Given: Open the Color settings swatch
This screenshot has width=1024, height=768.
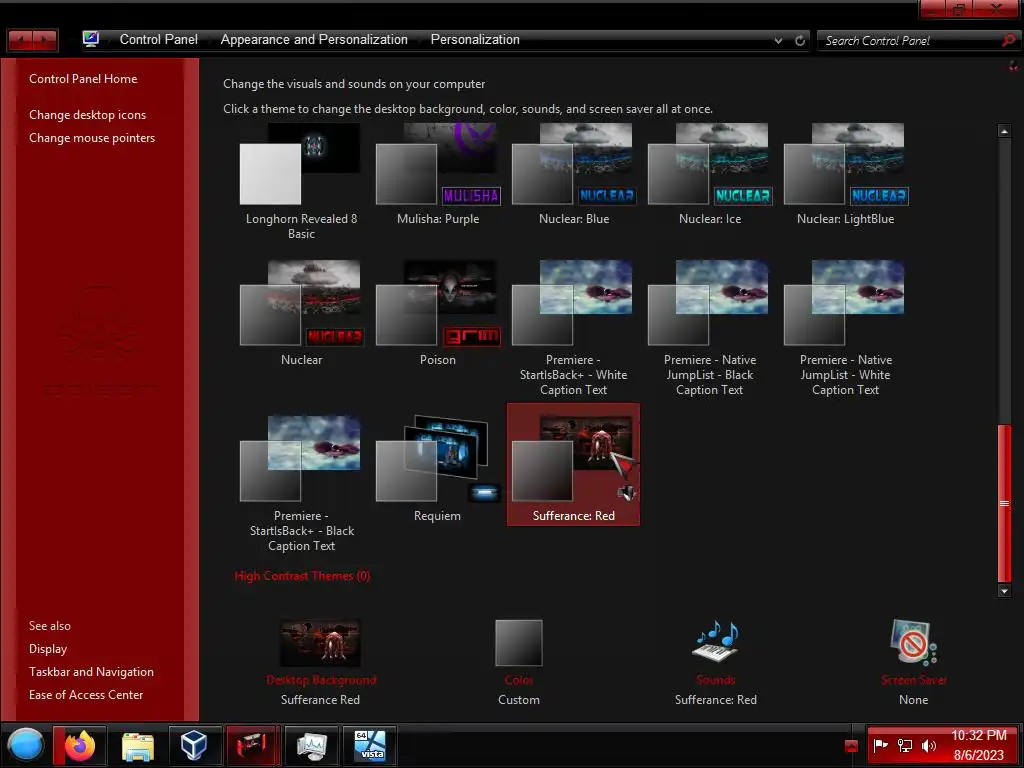Looking at the screenshot, I should point(519,643).
